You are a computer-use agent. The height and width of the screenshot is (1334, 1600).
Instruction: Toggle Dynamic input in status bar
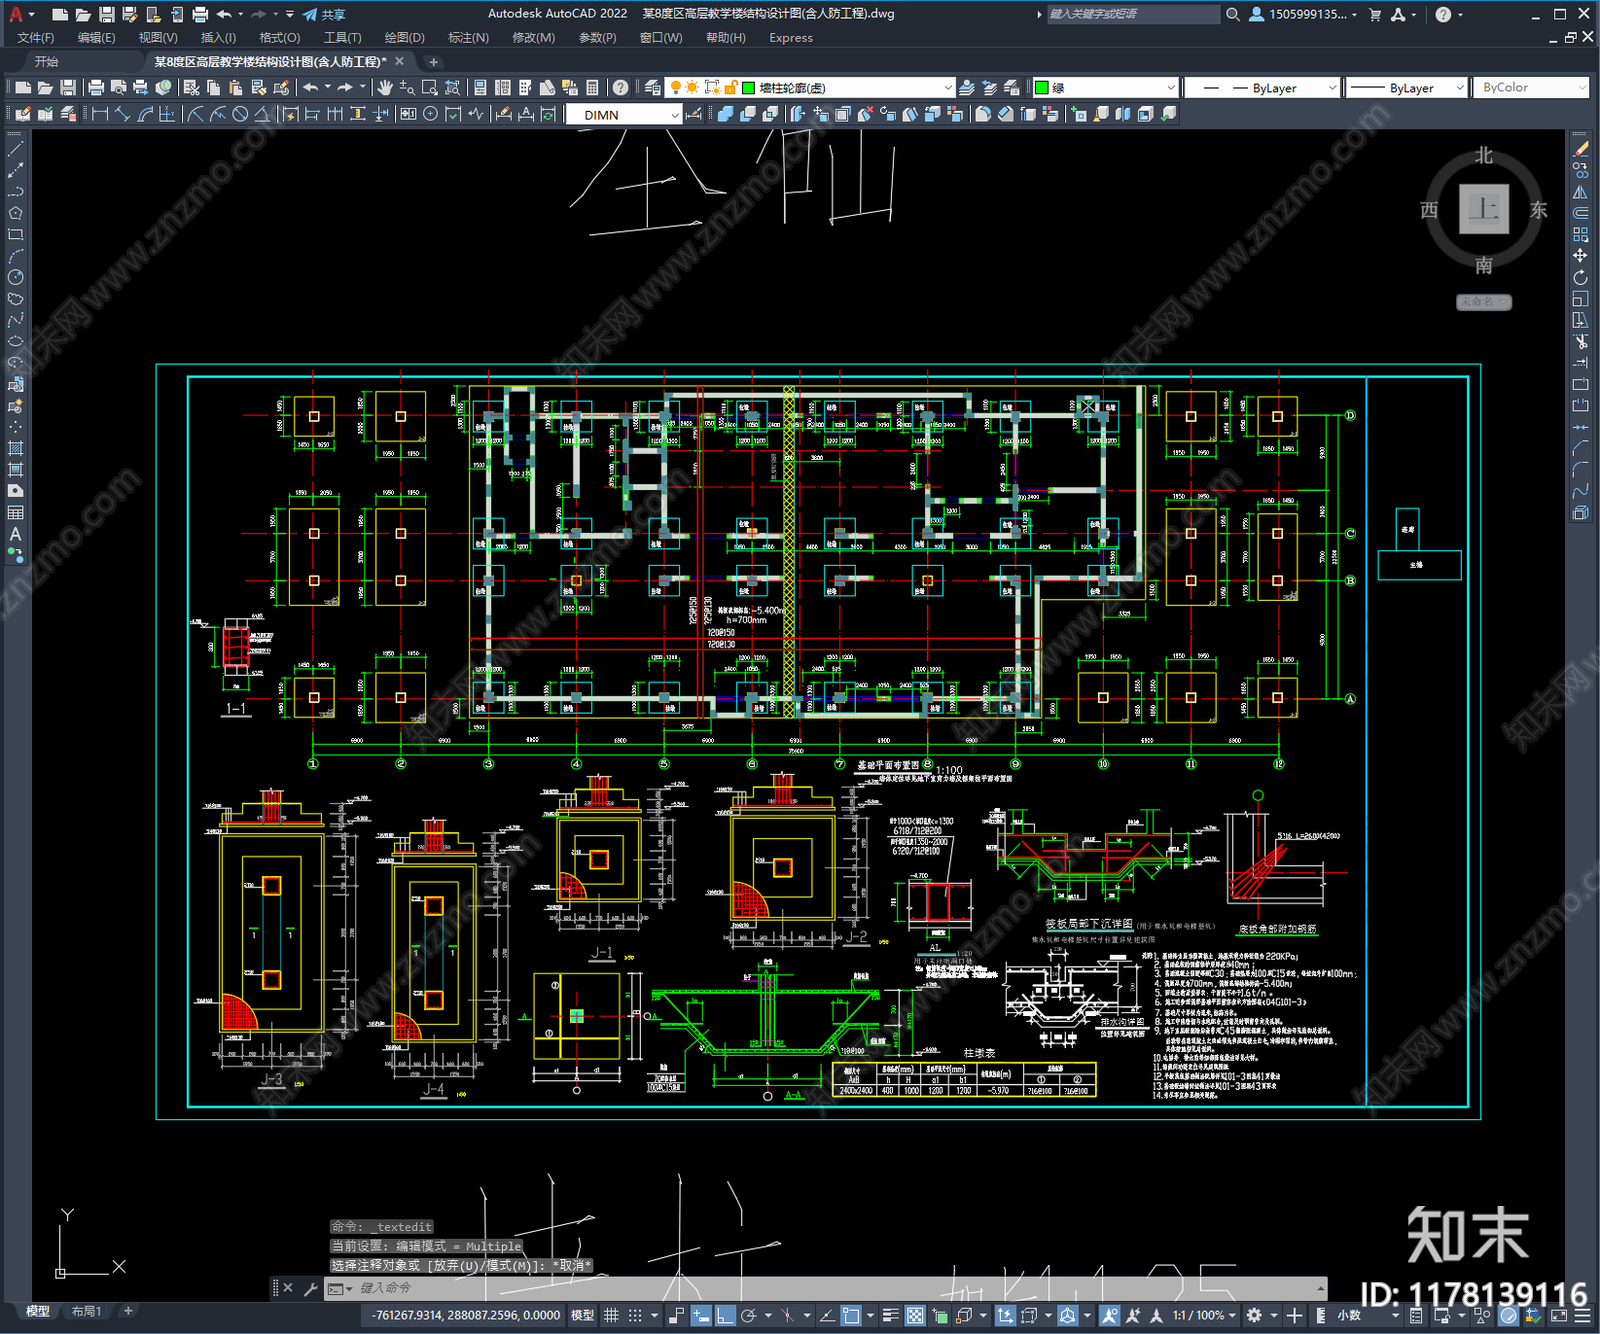click(x=701, y=1315)
